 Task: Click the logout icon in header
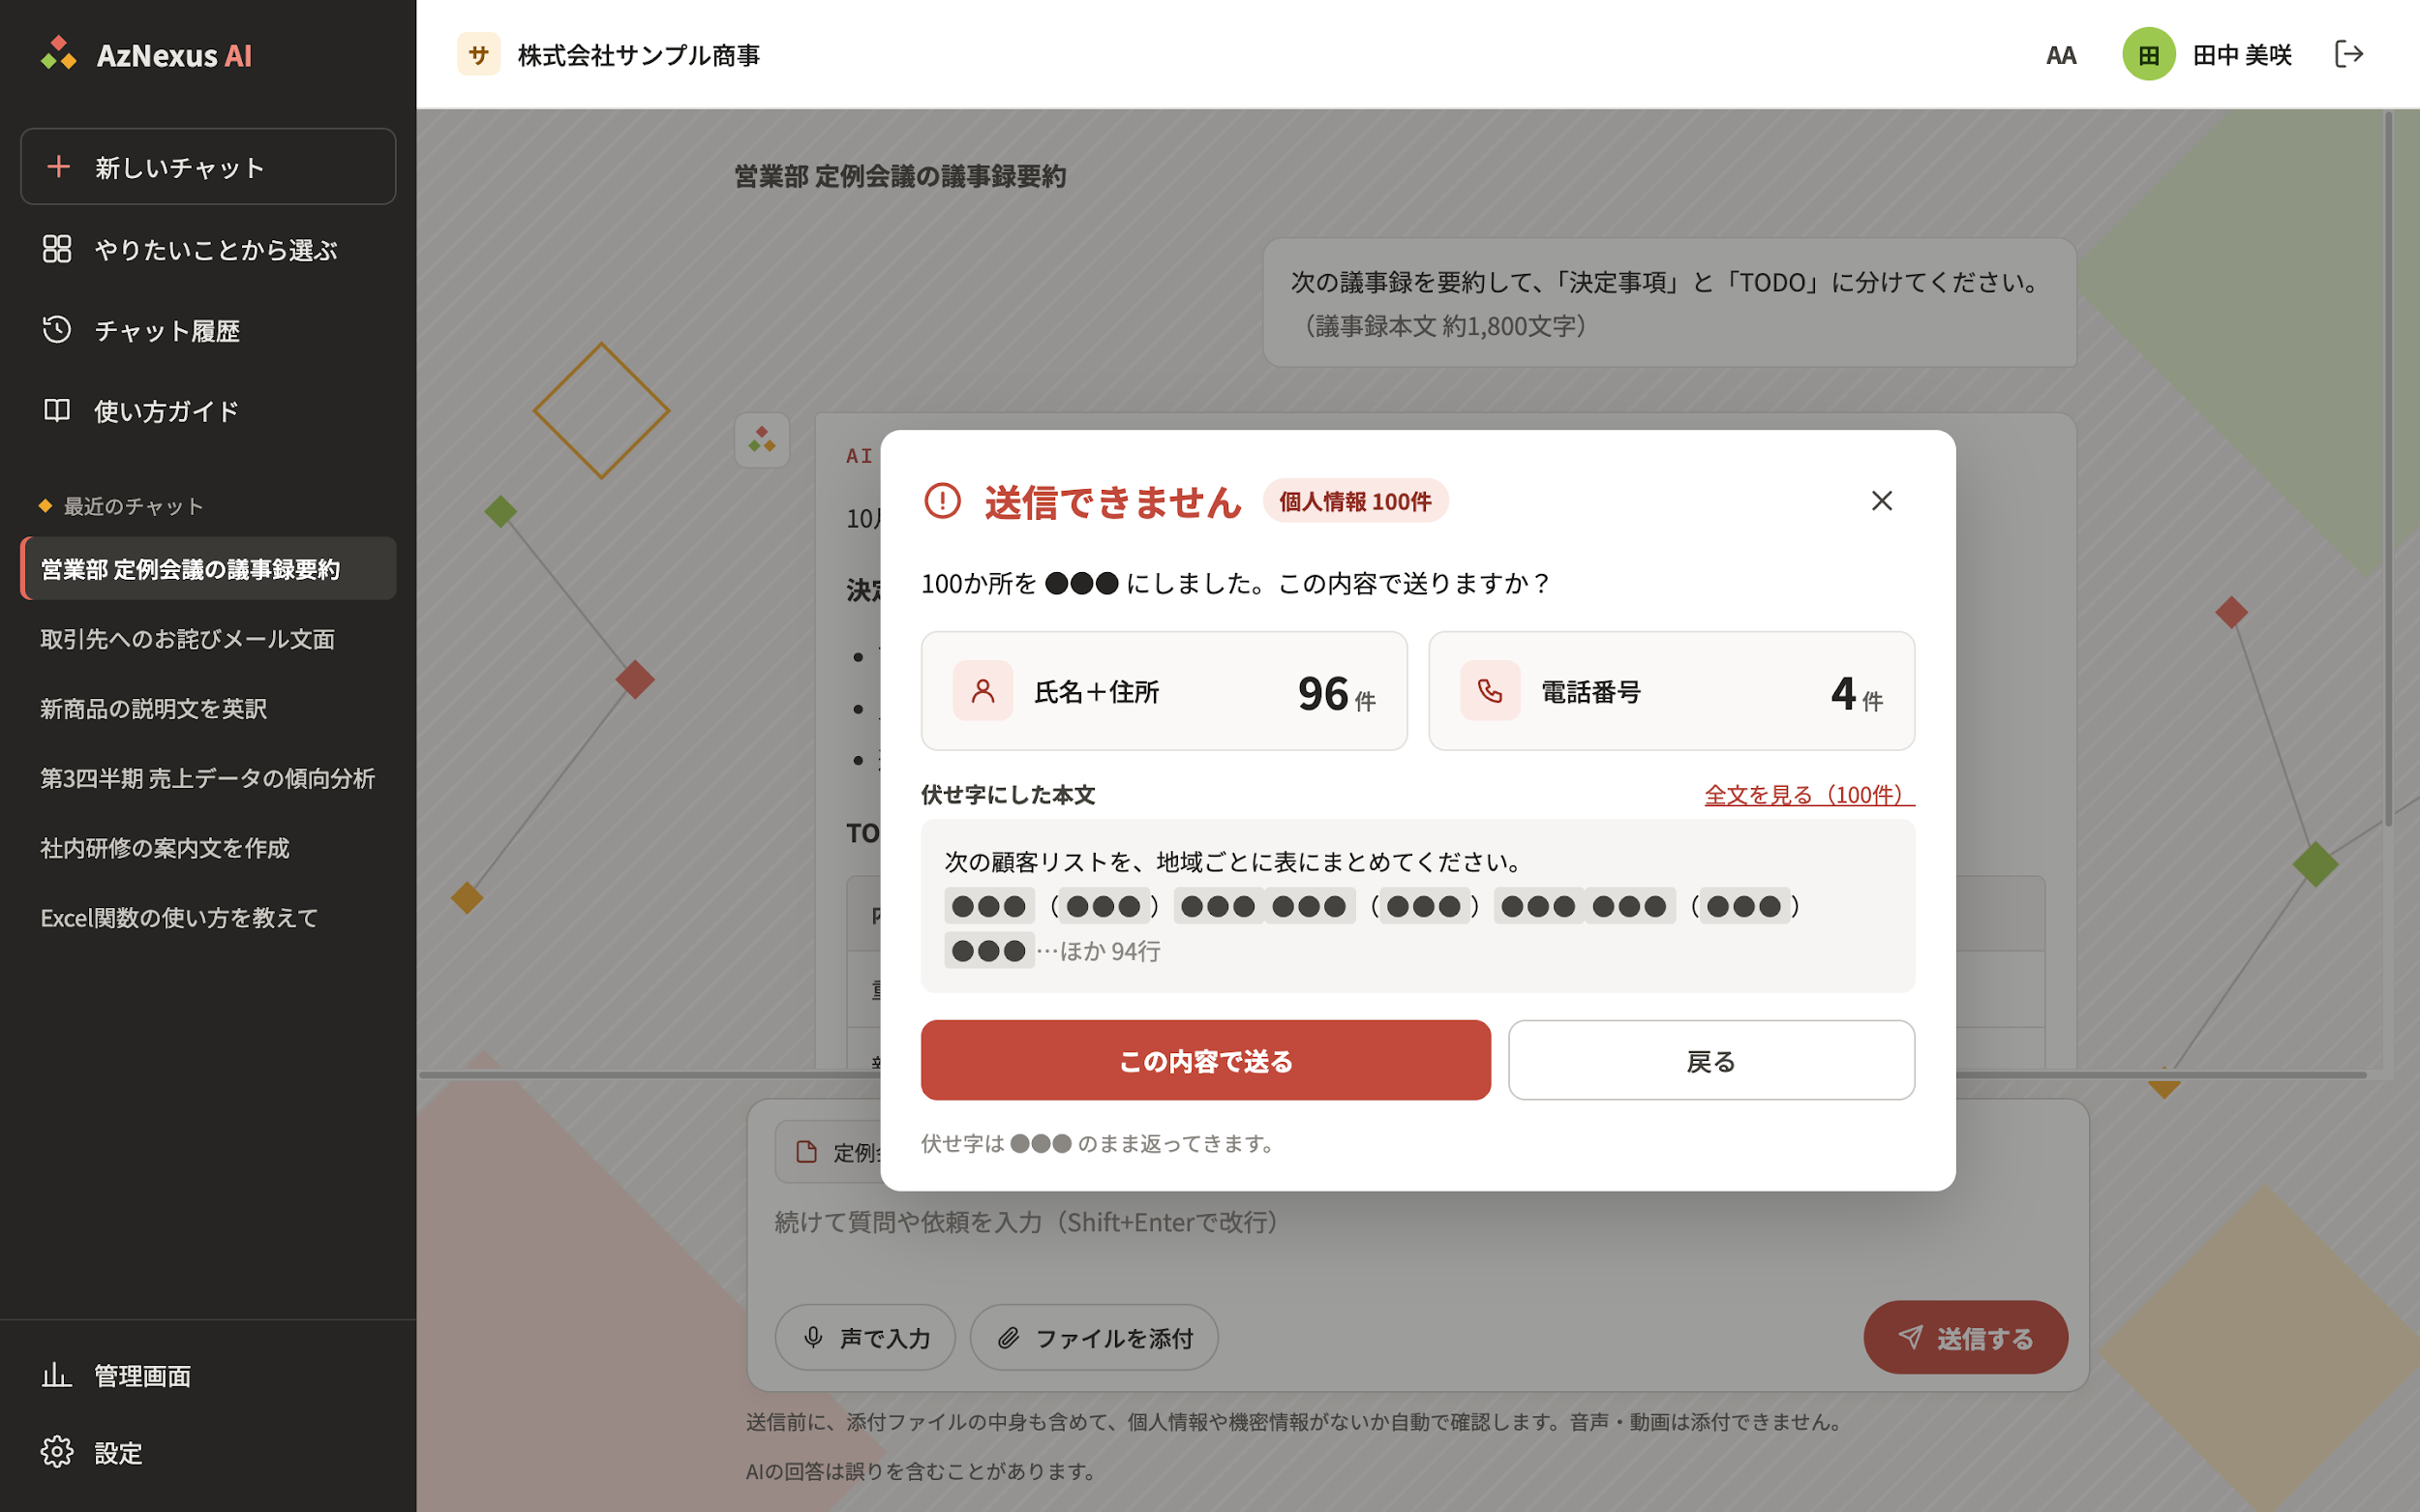(x=2348, y=54)
